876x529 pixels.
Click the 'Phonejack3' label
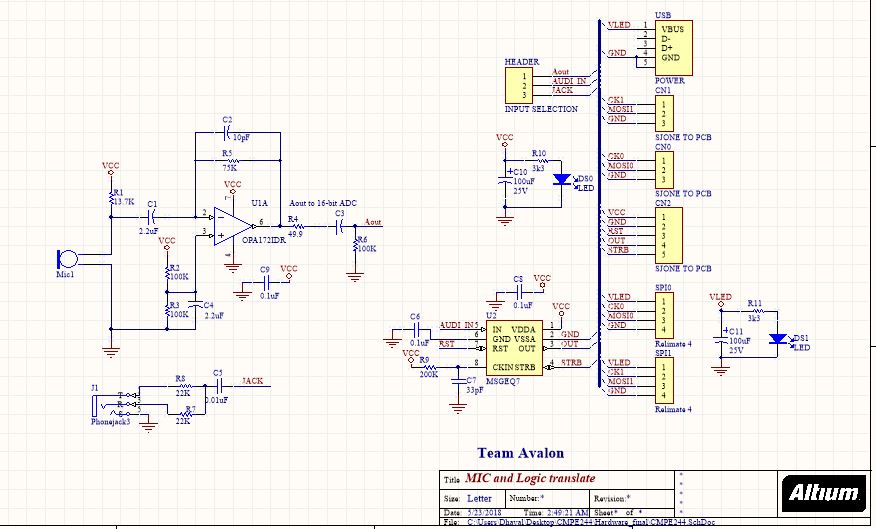111,422
